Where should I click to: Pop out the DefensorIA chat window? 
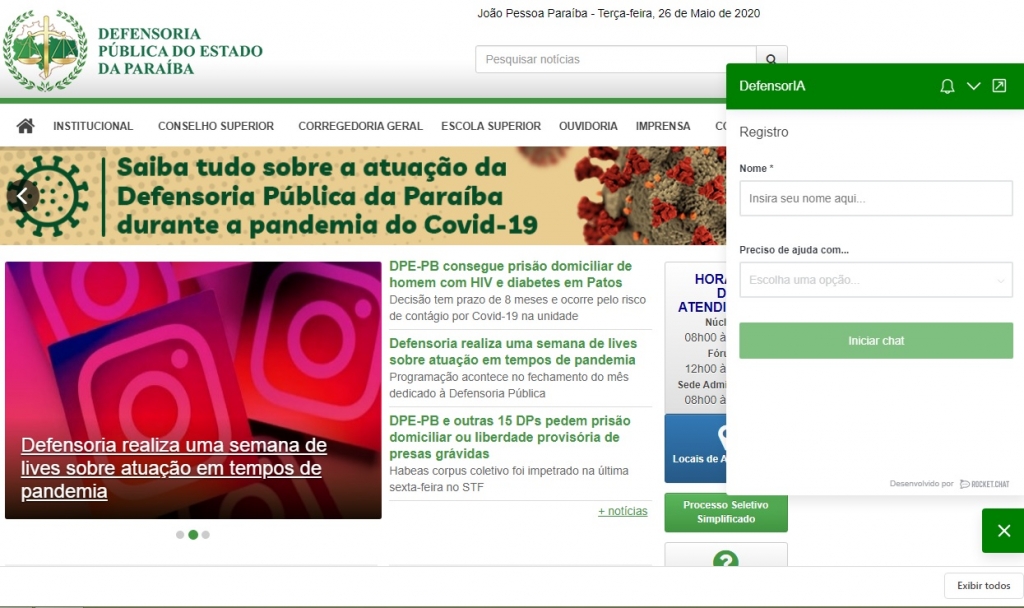click(999, 86)
